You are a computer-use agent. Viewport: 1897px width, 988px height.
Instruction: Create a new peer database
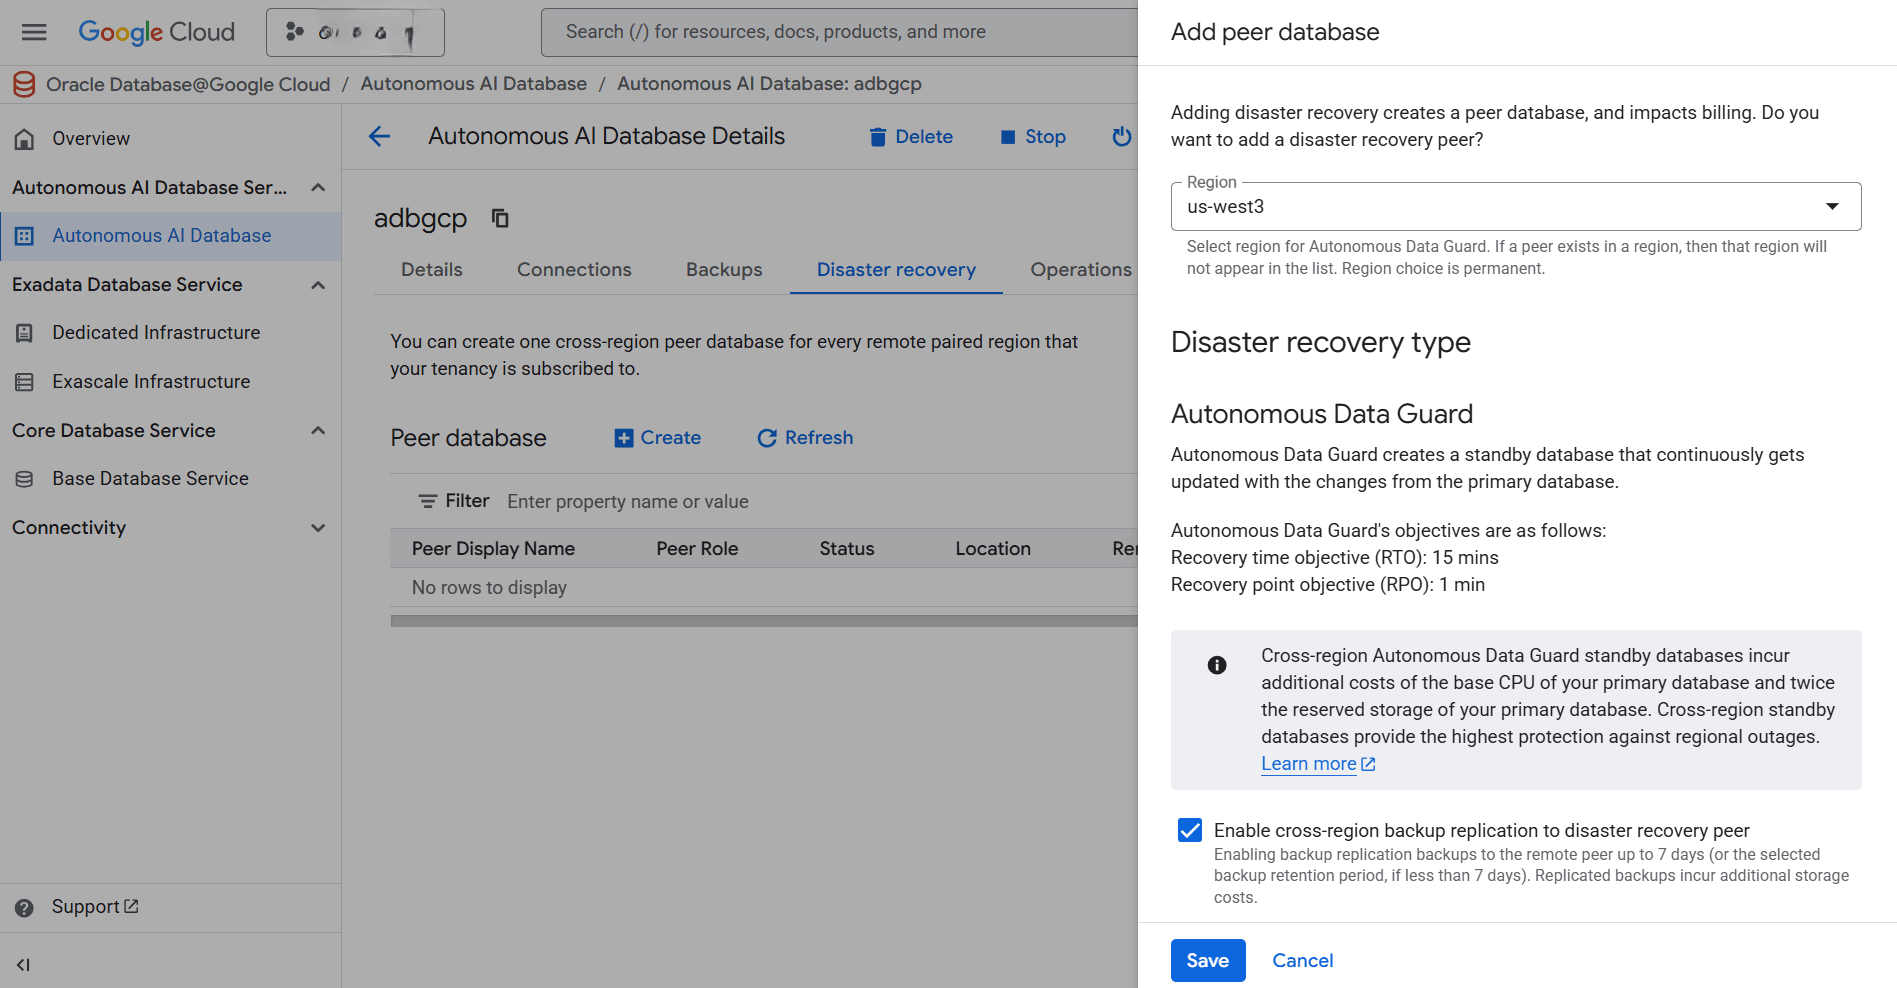coord(656,437)
